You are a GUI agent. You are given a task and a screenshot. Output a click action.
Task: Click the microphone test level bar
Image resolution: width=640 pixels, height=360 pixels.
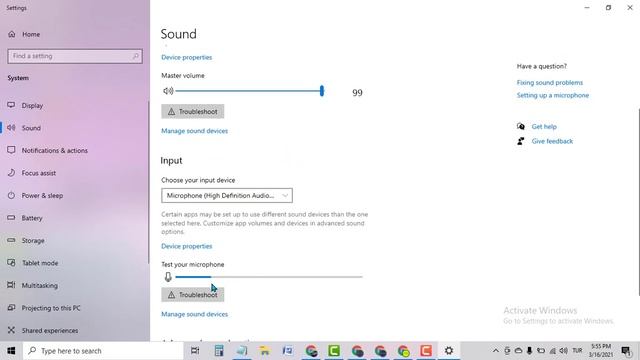coord(269,277)
